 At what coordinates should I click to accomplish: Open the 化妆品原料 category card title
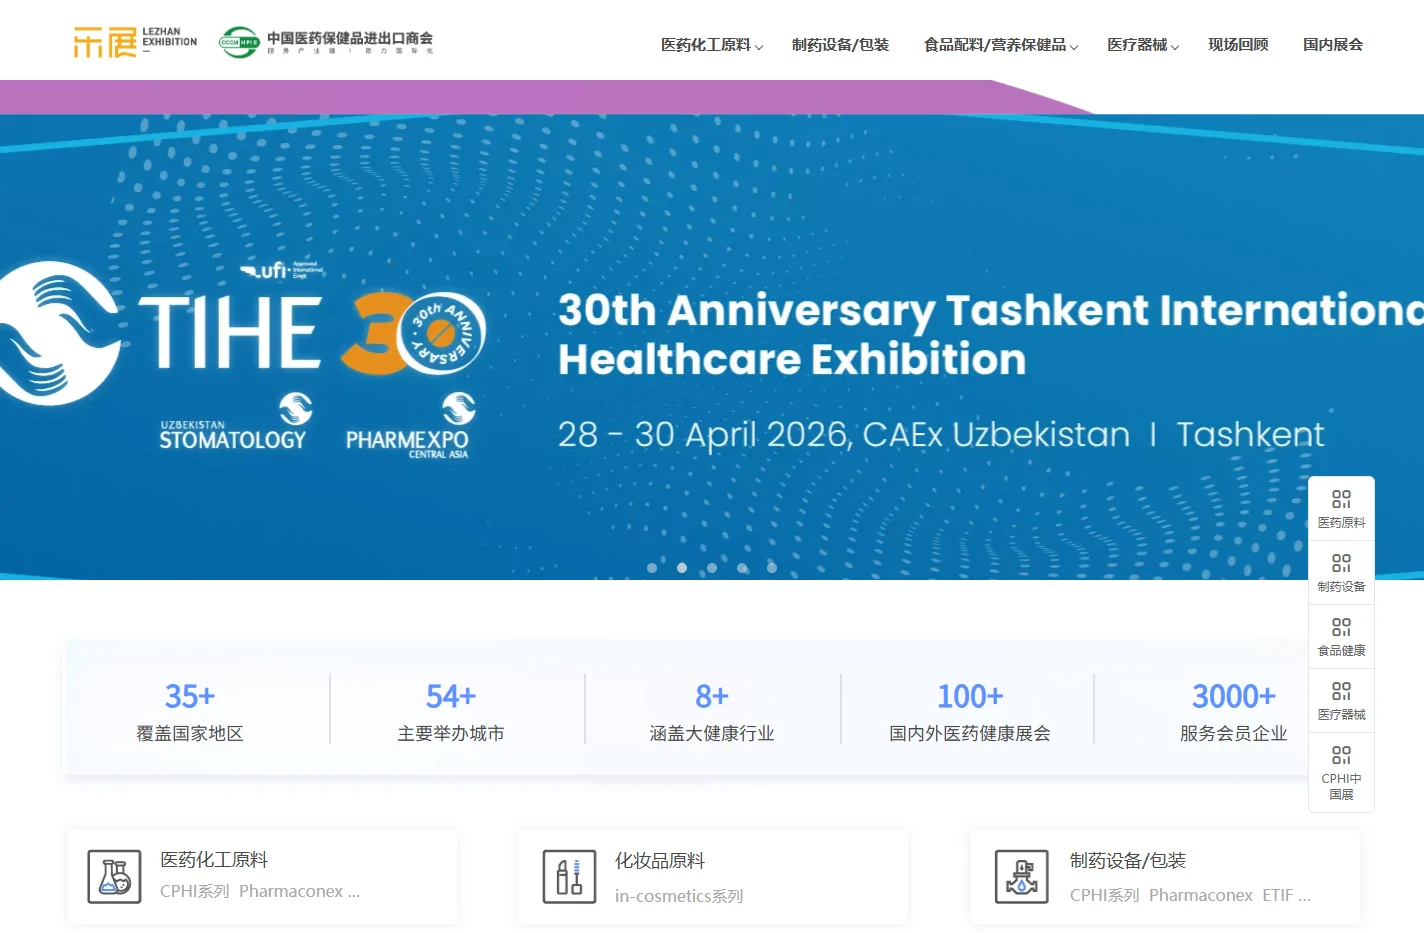(x=660, y=861)
